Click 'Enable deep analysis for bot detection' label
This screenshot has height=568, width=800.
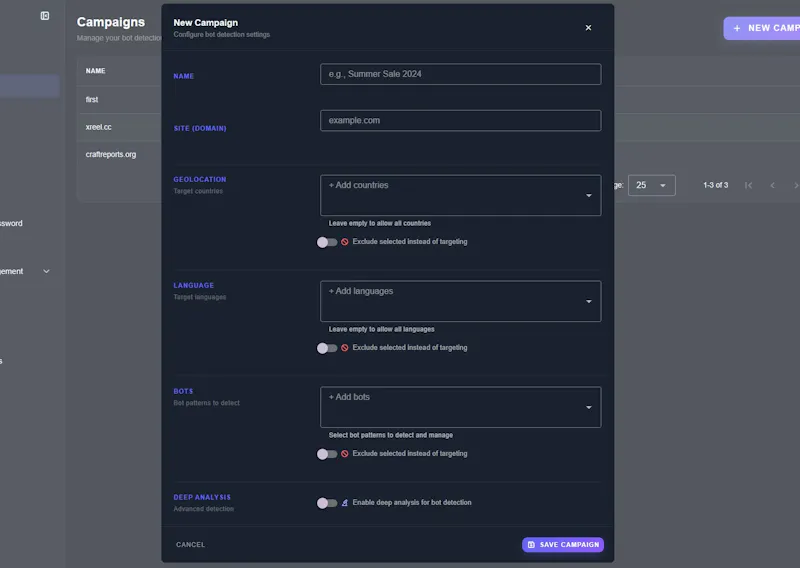(412, 503)
